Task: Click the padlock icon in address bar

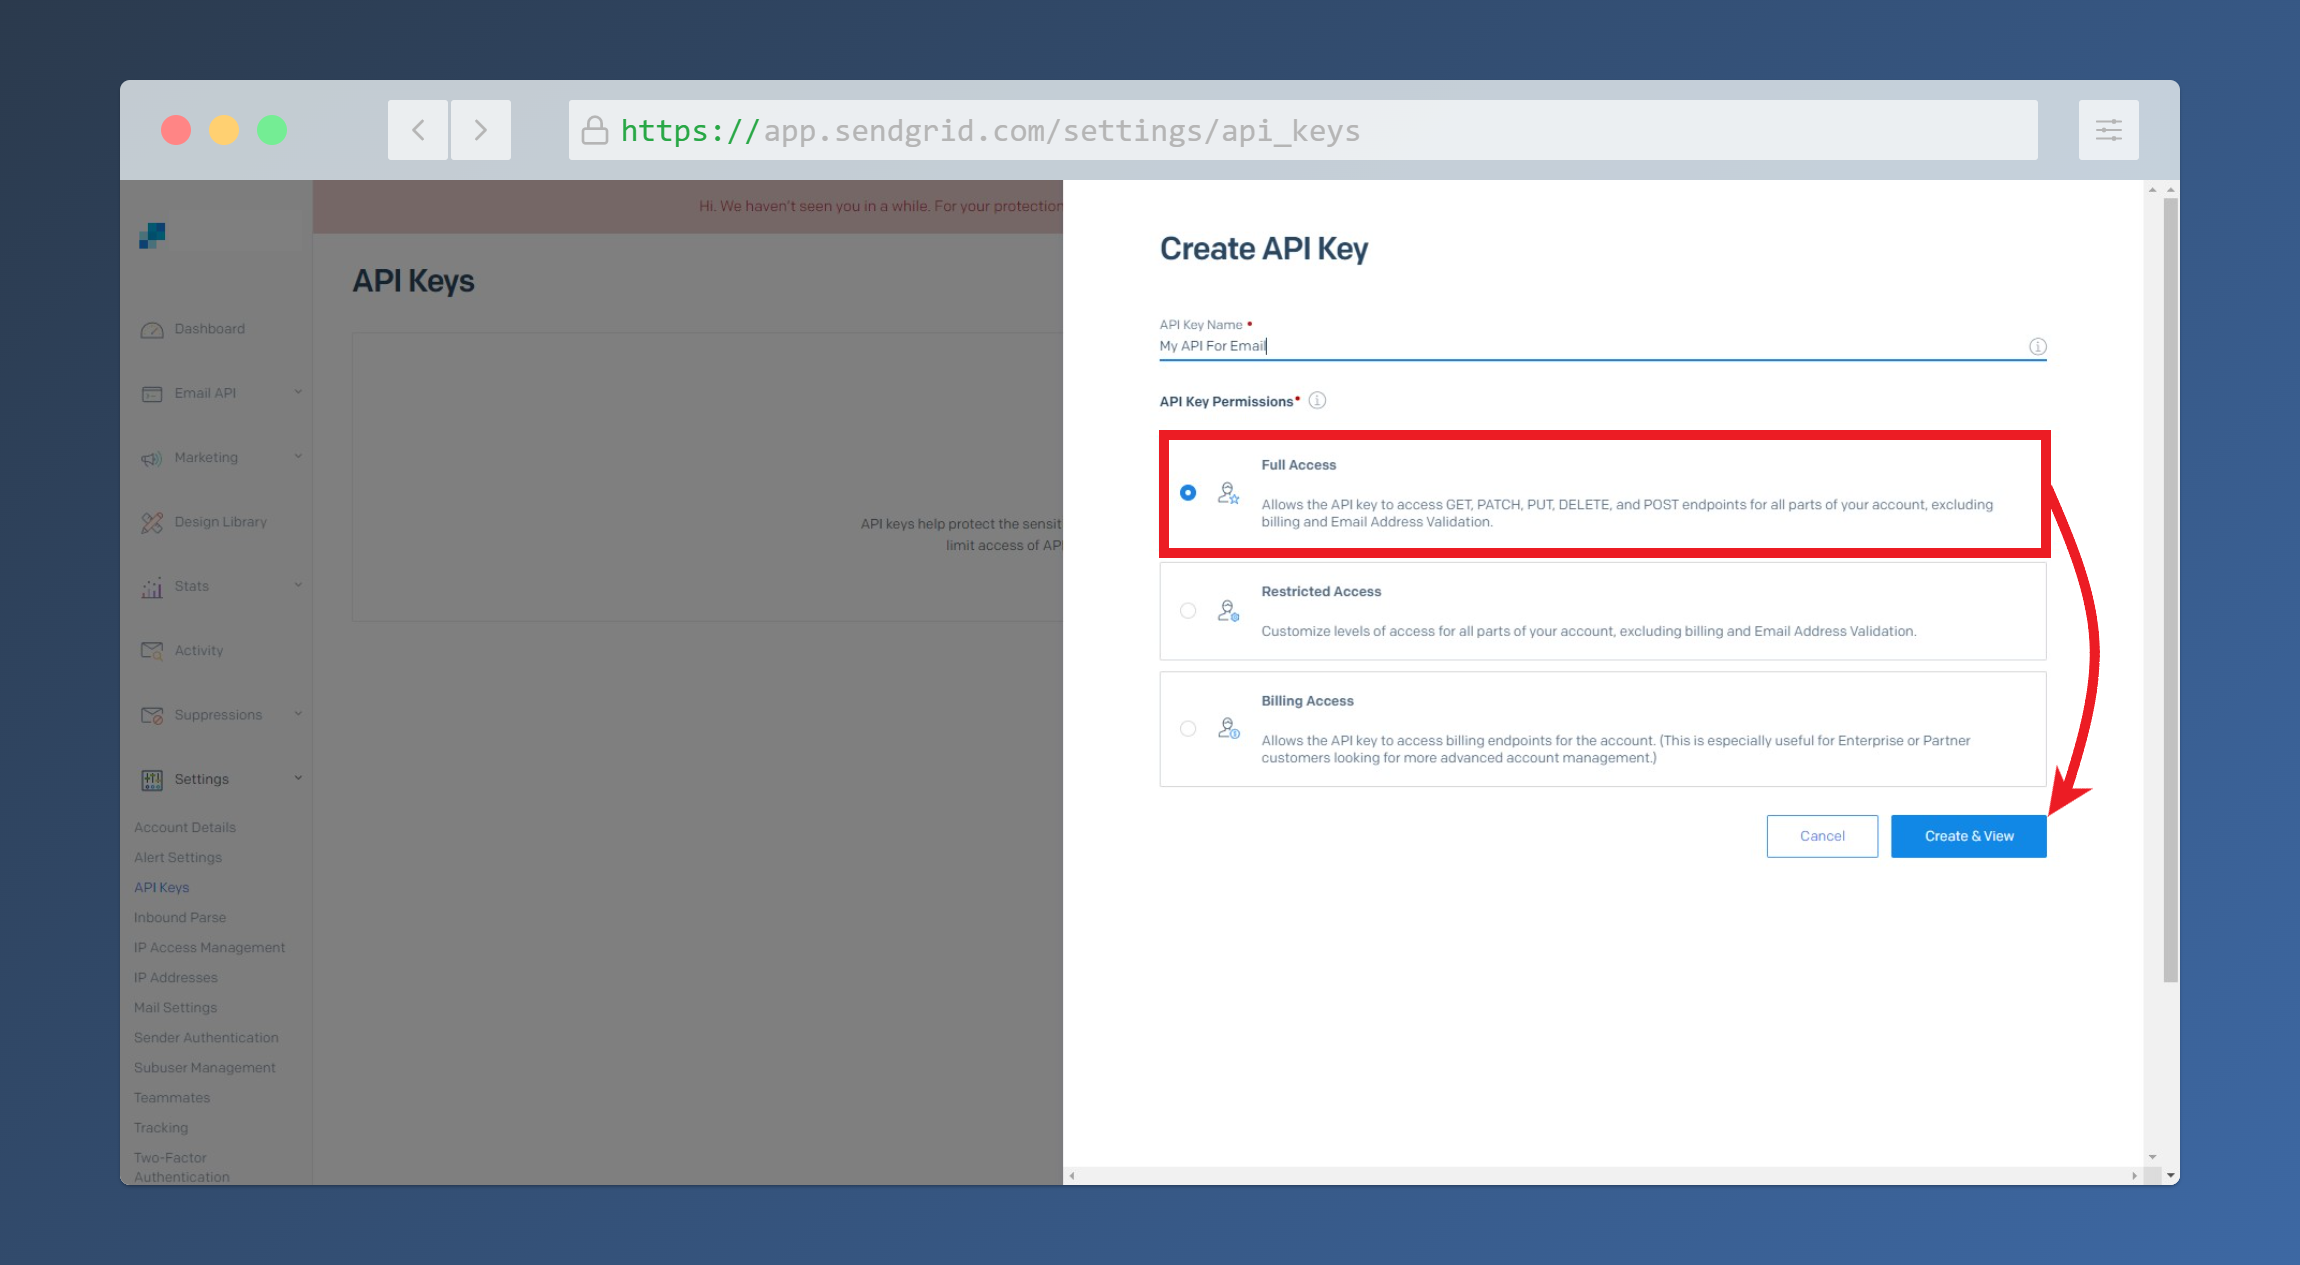Action: point(595,130)
